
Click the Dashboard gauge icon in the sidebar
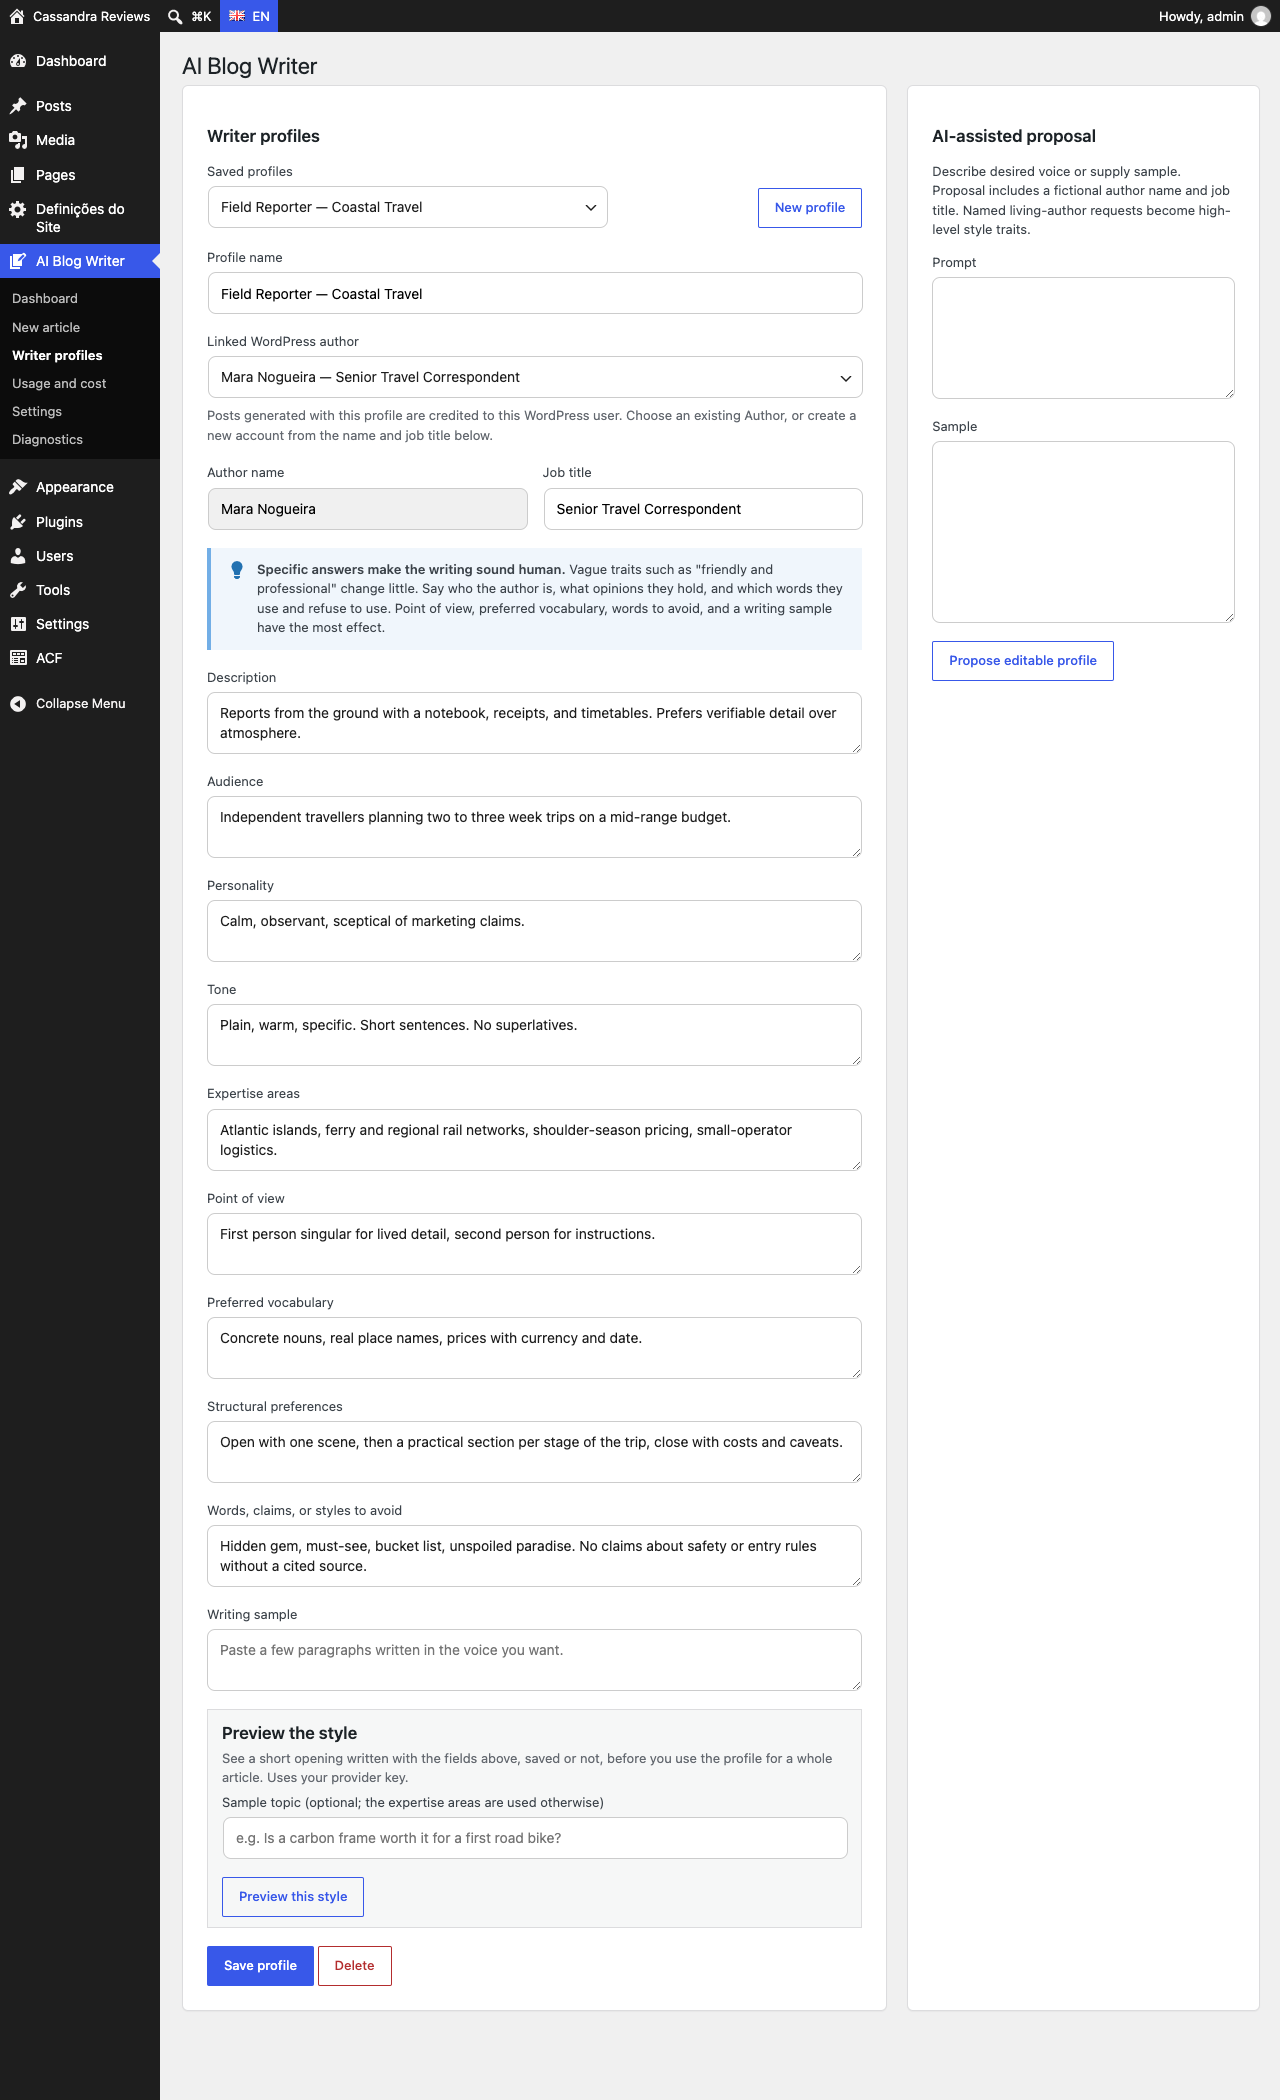click(x=18, y=61)
